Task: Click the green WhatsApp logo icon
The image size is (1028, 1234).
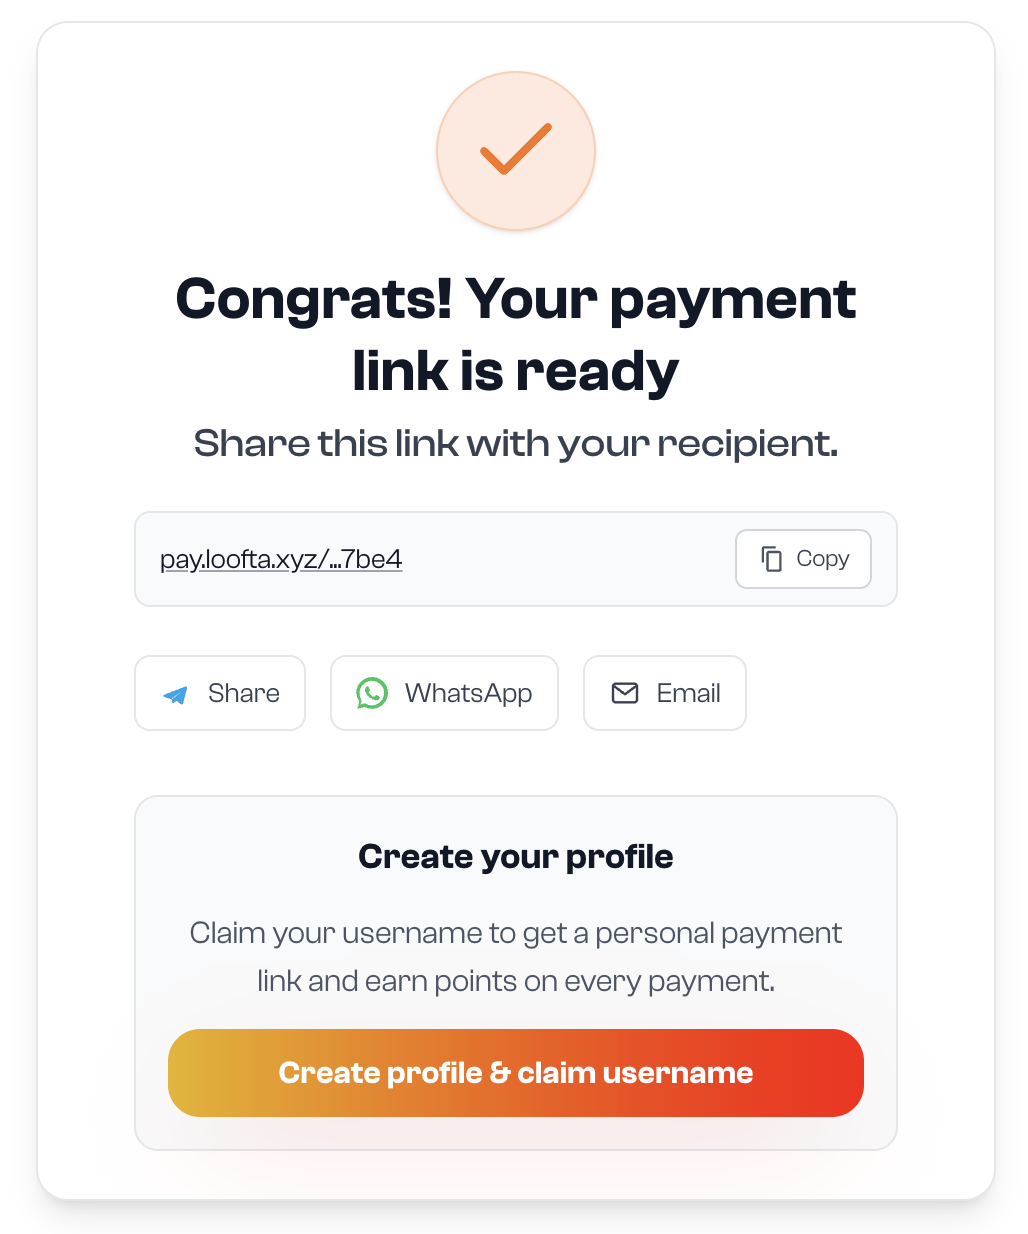Action: click(372, 693)
